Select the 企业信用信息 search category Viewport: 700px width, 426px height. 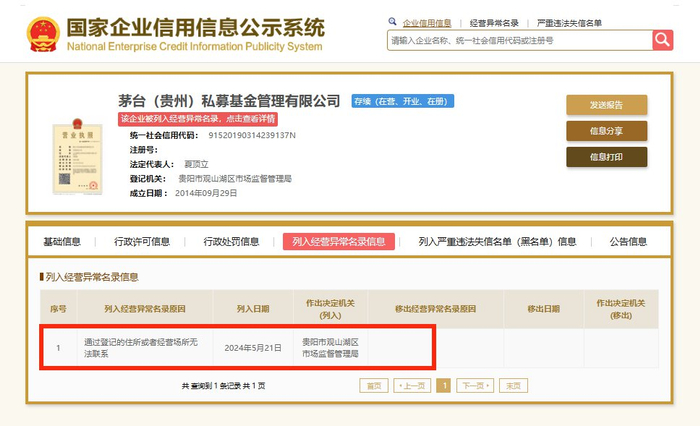[427, 23]
